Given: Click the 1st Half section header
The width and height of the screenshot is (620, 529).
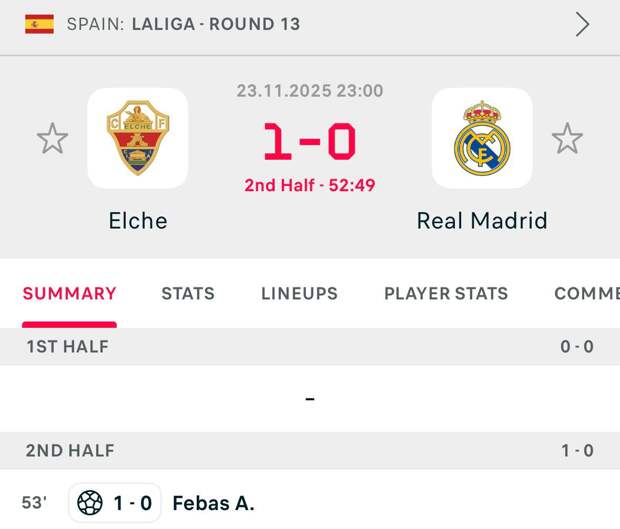Looking at the screenshot, I should click(68, 347).
